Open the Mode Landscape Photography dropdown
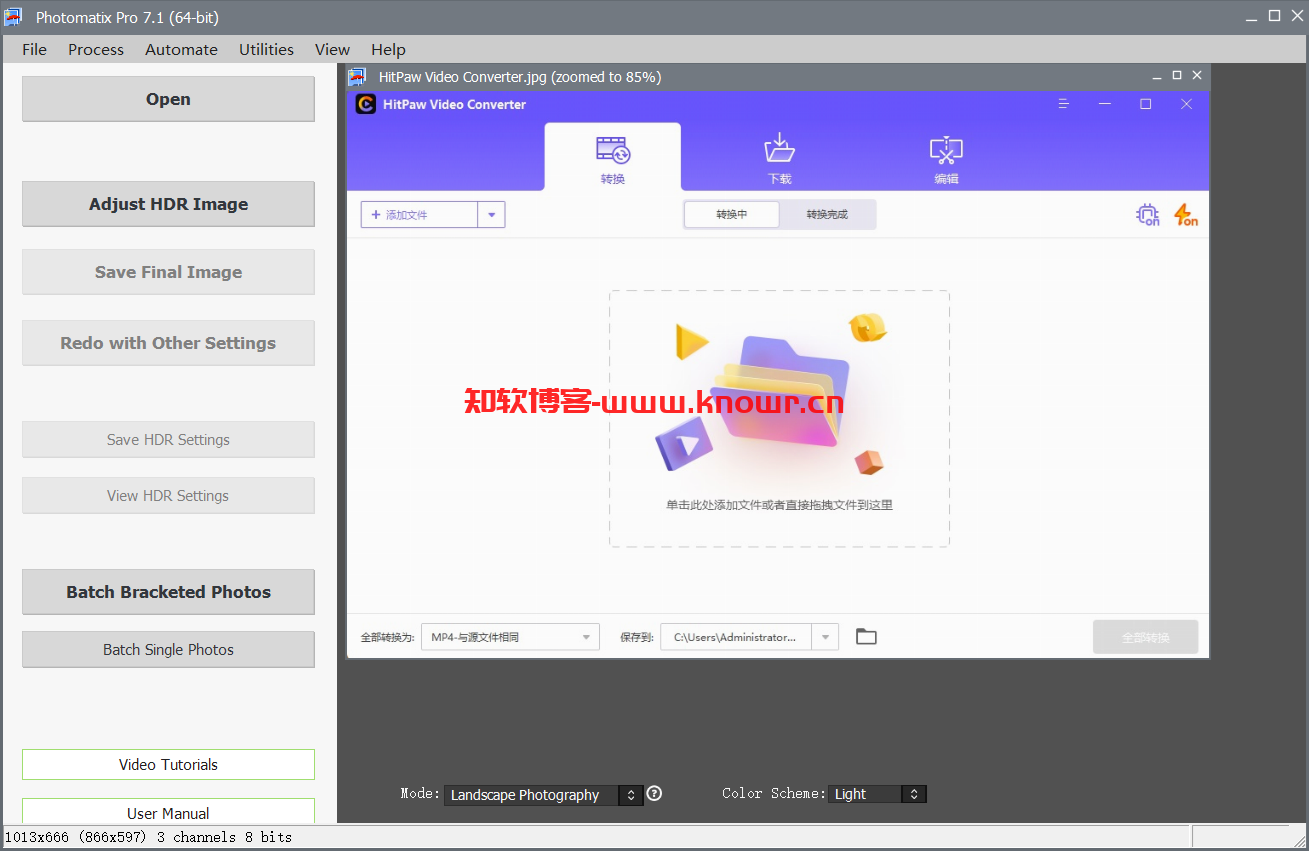 (x=543, y=795)
